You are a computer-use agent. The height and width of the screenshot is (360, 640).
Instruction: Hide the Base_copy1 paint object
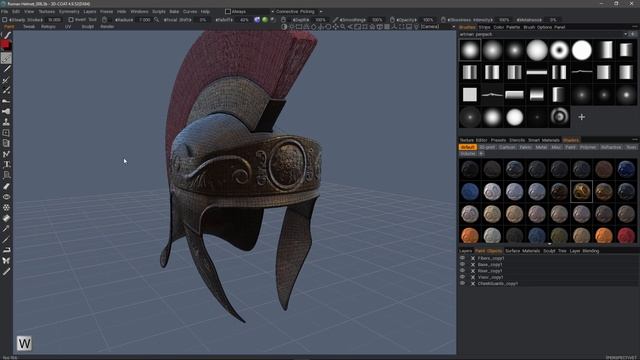tap(462, 264)
